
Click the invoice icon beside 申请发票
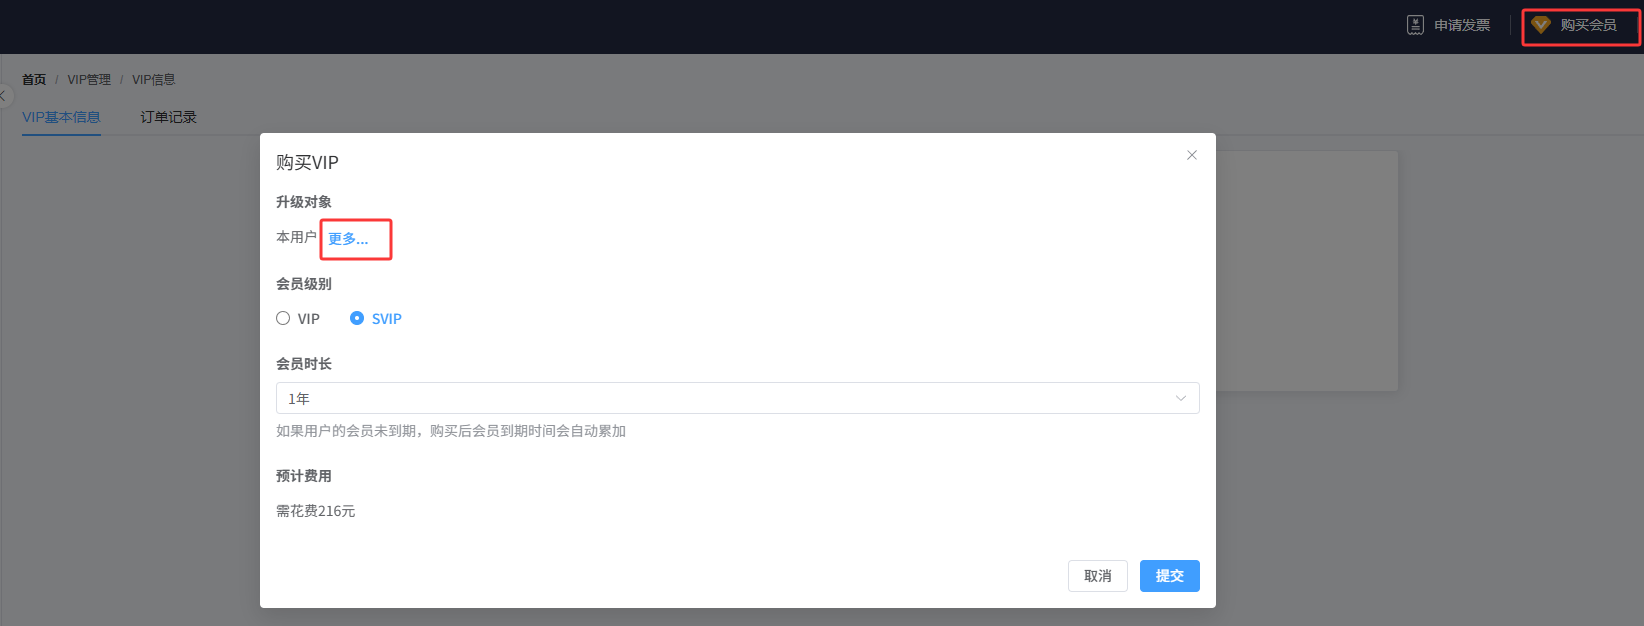pos(1415,25)
